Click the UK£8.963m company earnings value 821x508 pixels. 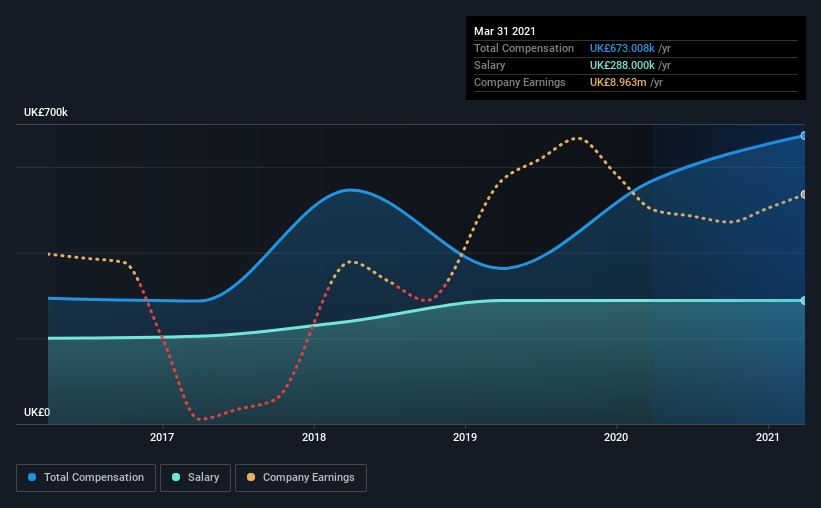coord(618,82)
